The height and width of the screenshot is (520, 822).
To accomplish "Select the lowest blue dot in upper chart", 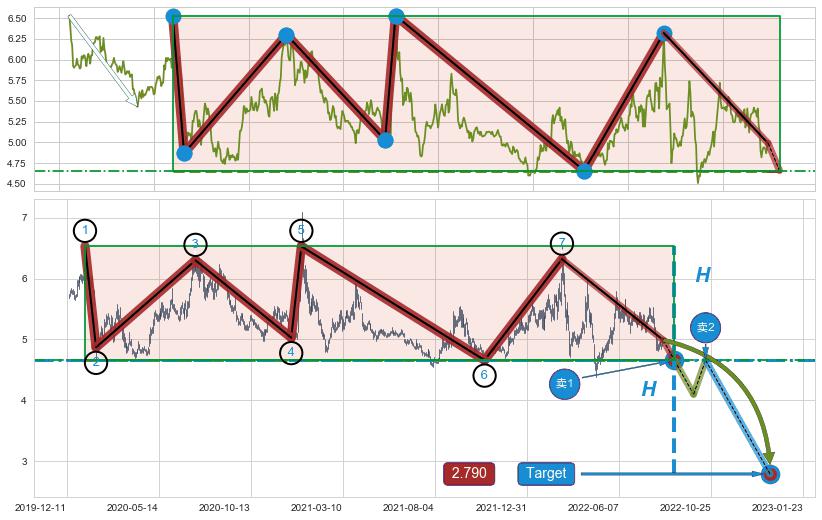I will click(x=585, y=171).
